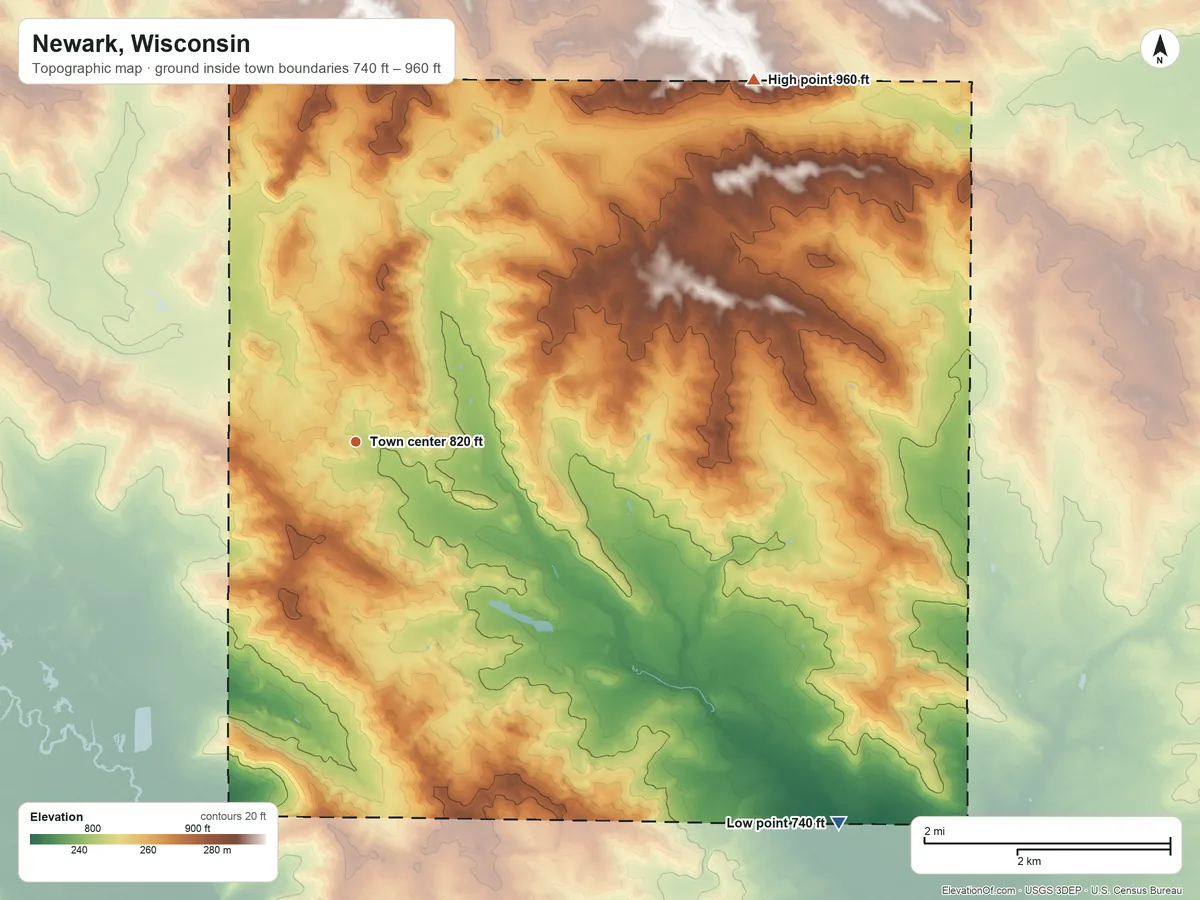
Task: Click the 'Low point 740 ft' label
Action: [775, 823]
